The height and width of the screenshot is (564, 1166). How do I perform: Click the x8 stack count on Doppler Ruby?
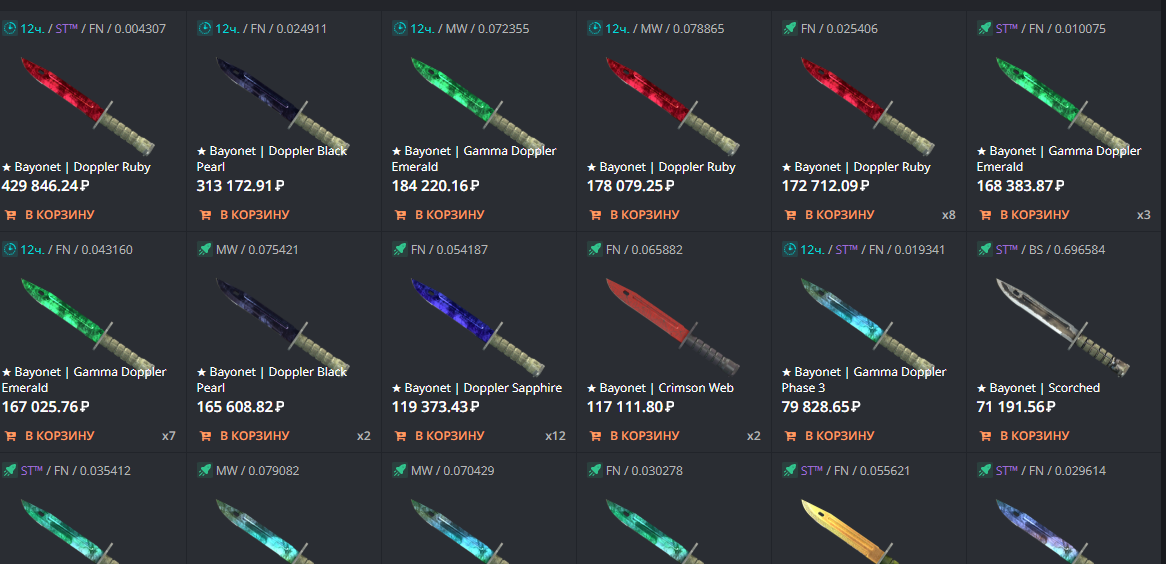949,215
